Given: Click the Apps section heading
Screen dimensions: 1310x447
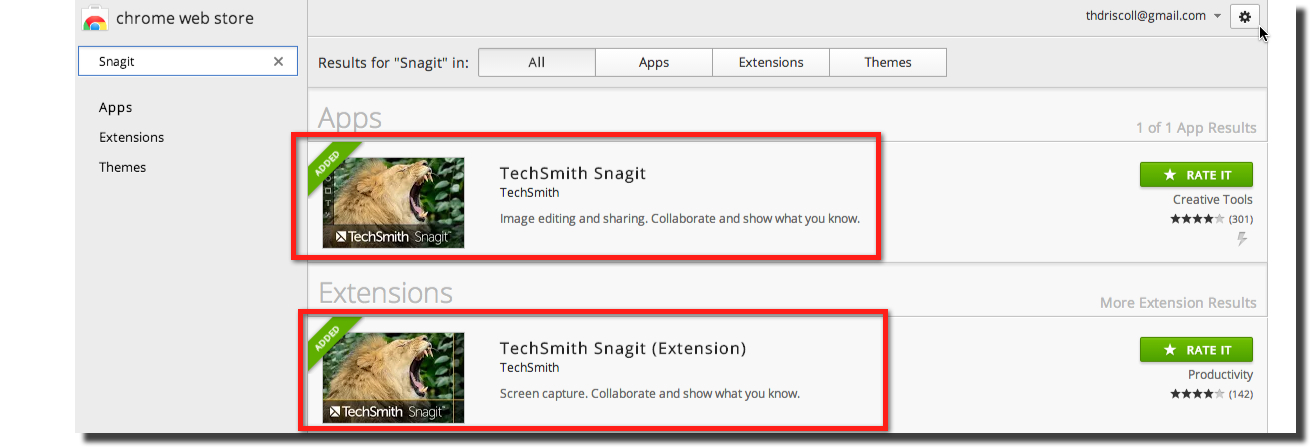Looking at the screenshot, I should click(x=350, y=118).
